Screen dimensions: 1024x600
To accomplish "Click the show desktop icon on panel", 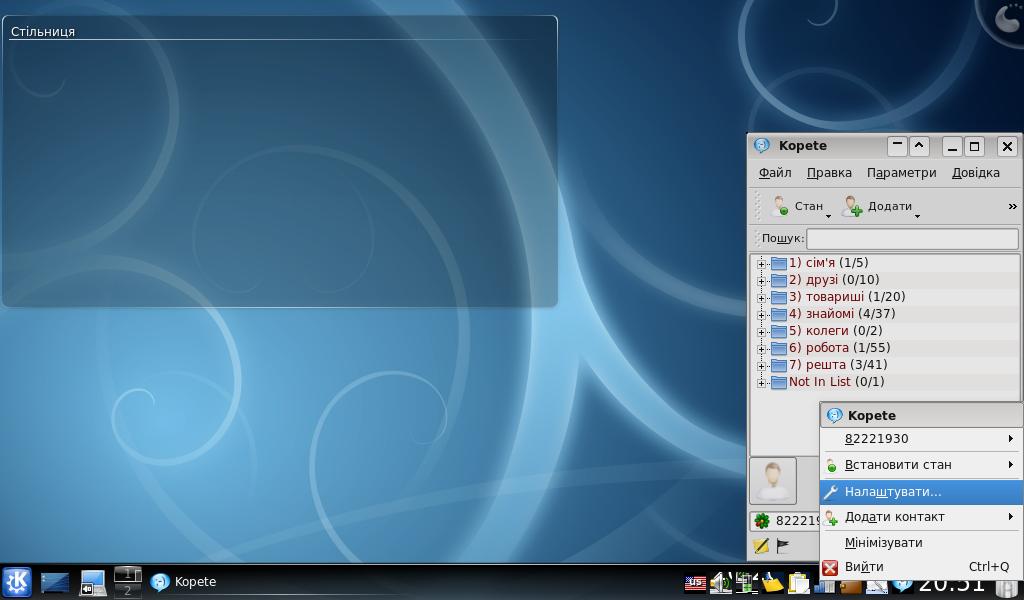I will point(55,582).
